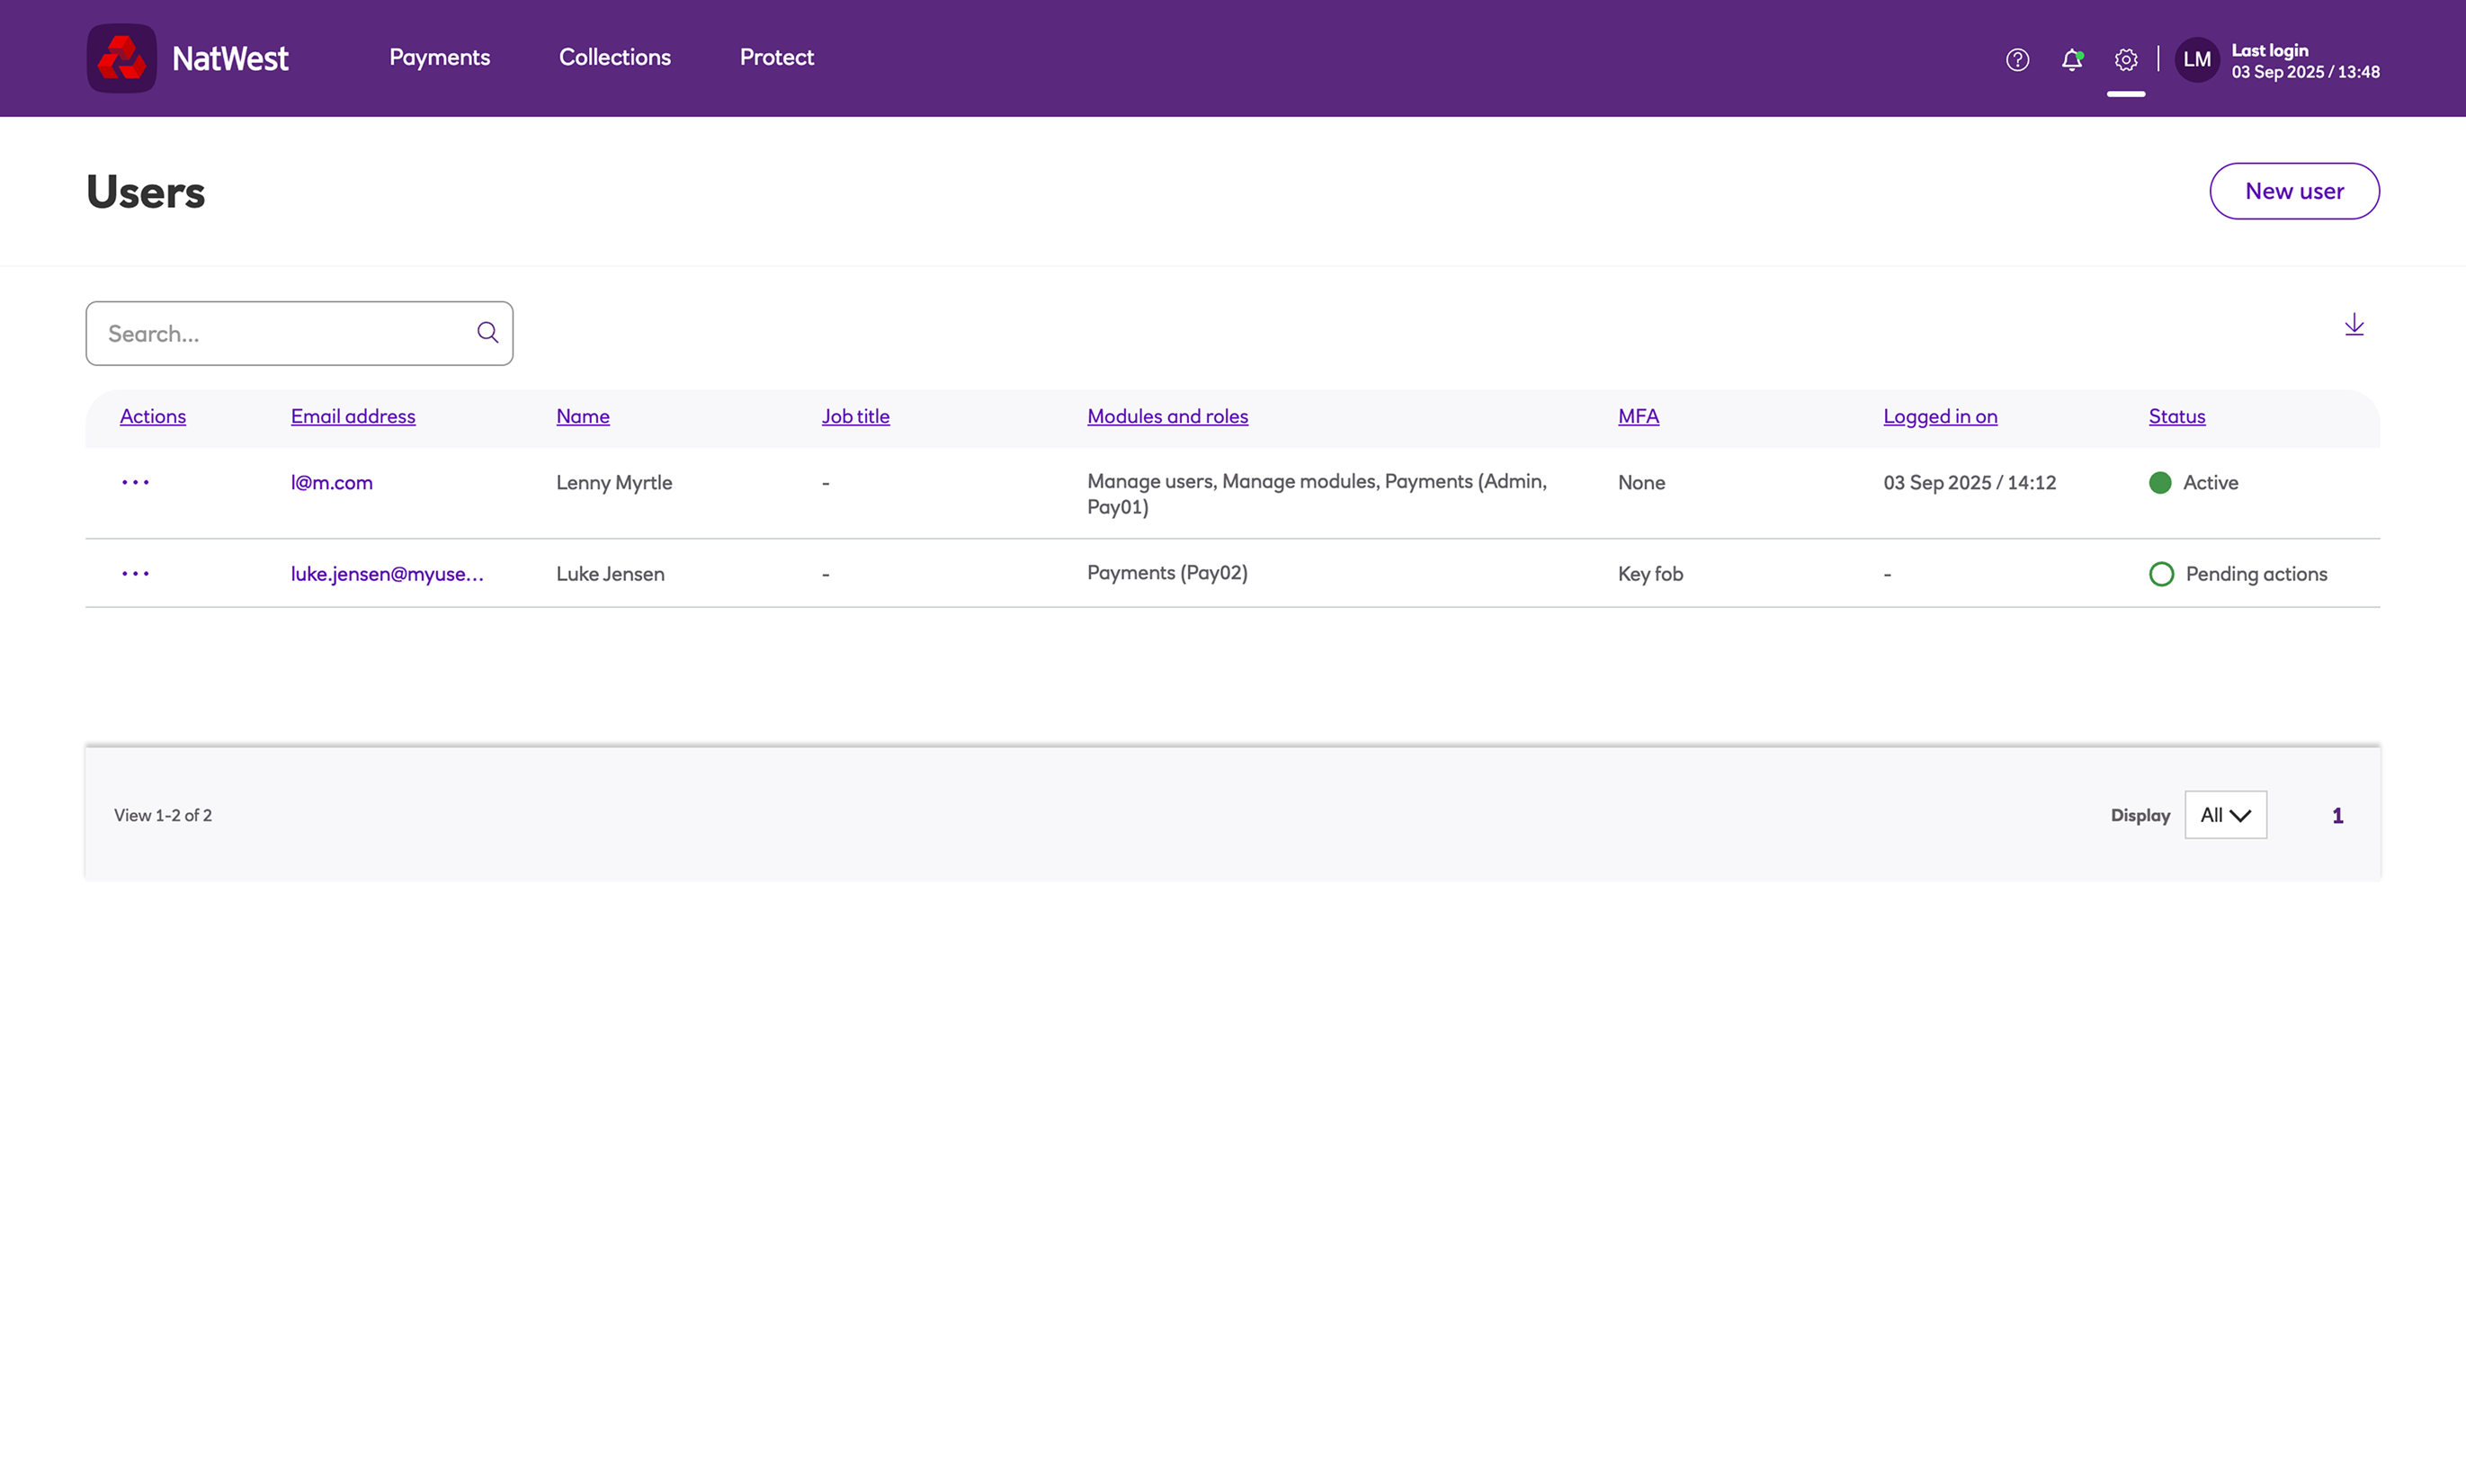Open the notifications bell icon
This screenshot has width=2466, height=1484.
tap(2071, 60)
